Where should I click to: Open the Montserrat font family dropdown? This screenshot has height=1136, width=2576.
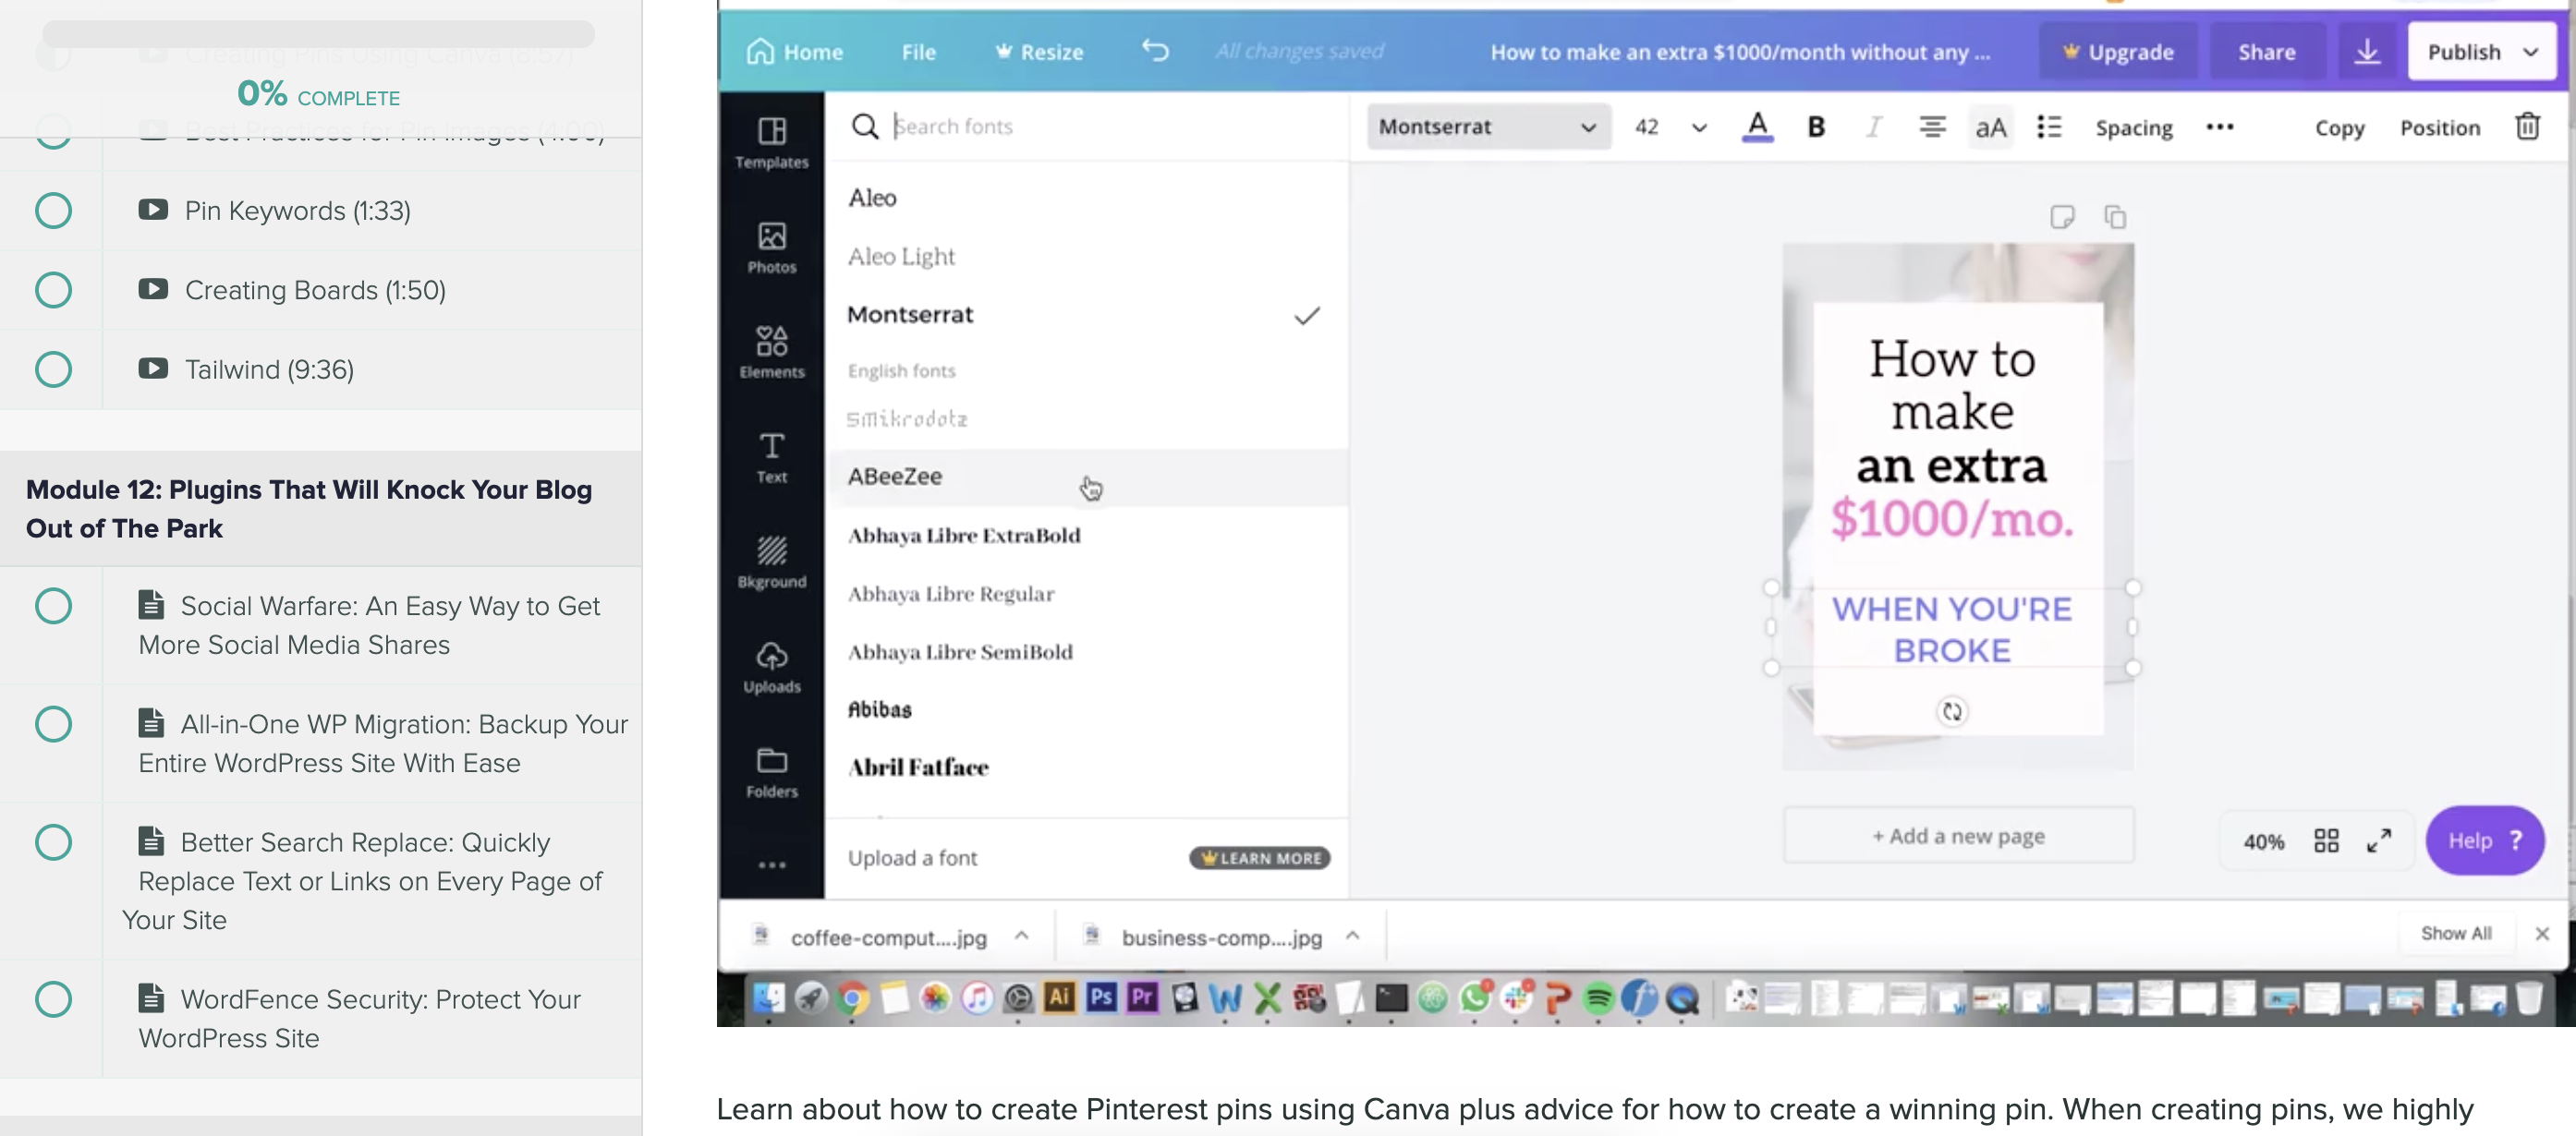[1488, 127]
